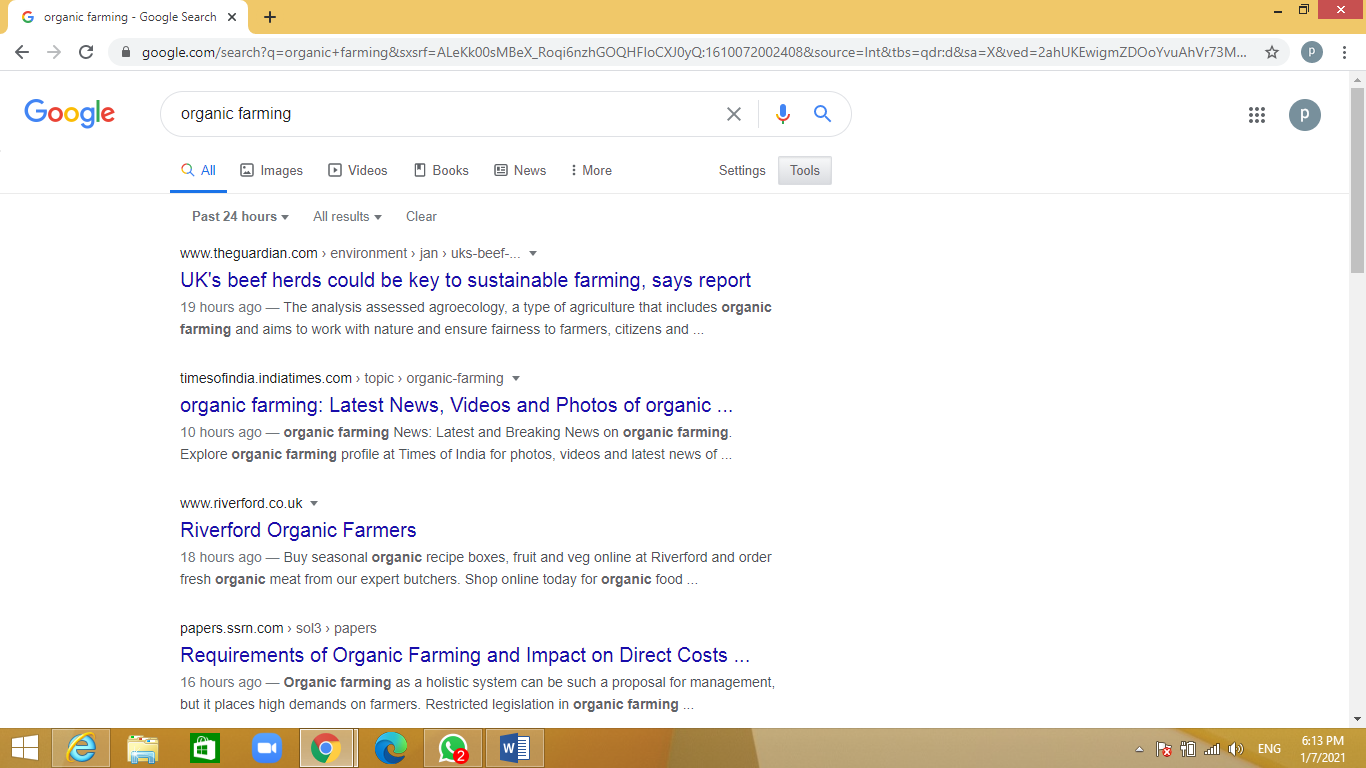Switch to the News tab
This screenshot has width=1366, height=768.
520,170
